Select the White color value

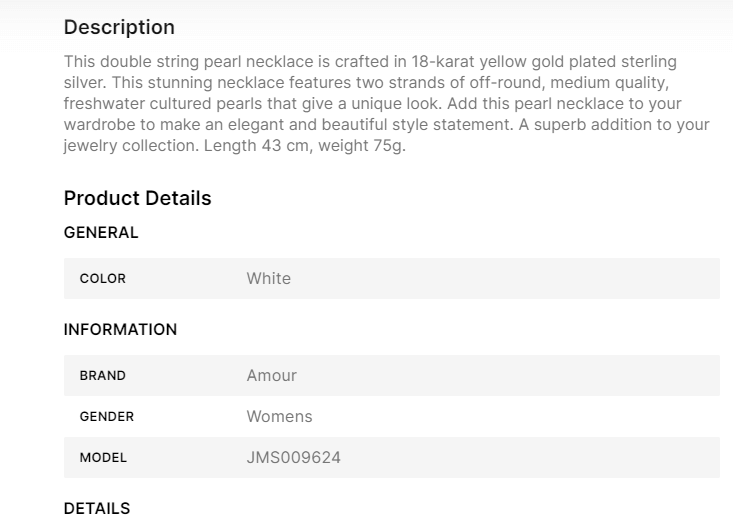pyautogui.click(x=269, y=279)
